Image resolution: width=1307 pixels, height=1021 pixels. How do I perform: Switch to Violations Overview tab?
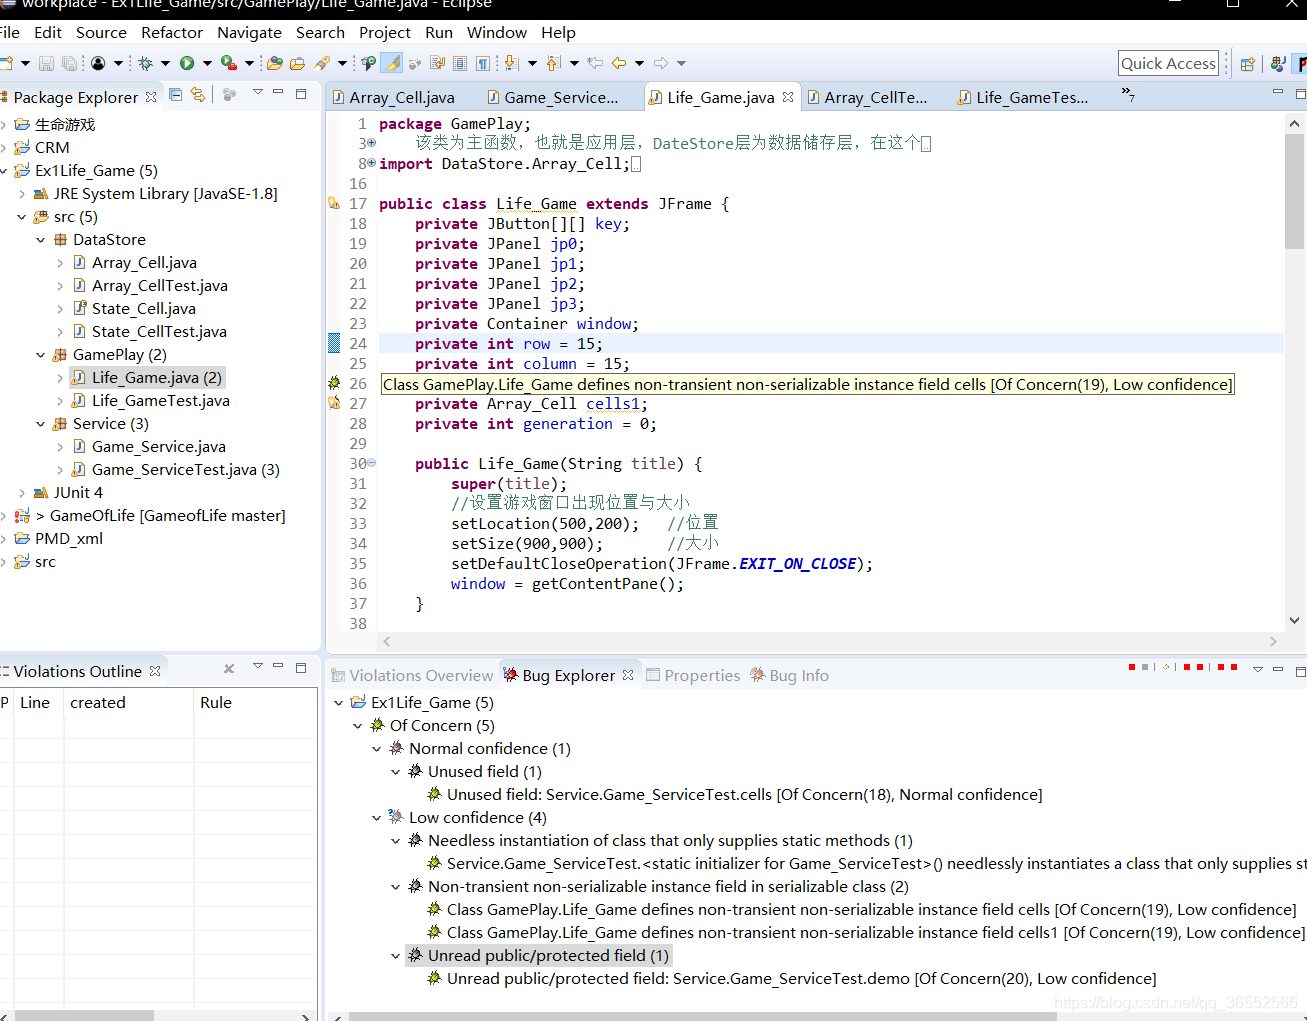pyautogui.click(x=412, y=675)
